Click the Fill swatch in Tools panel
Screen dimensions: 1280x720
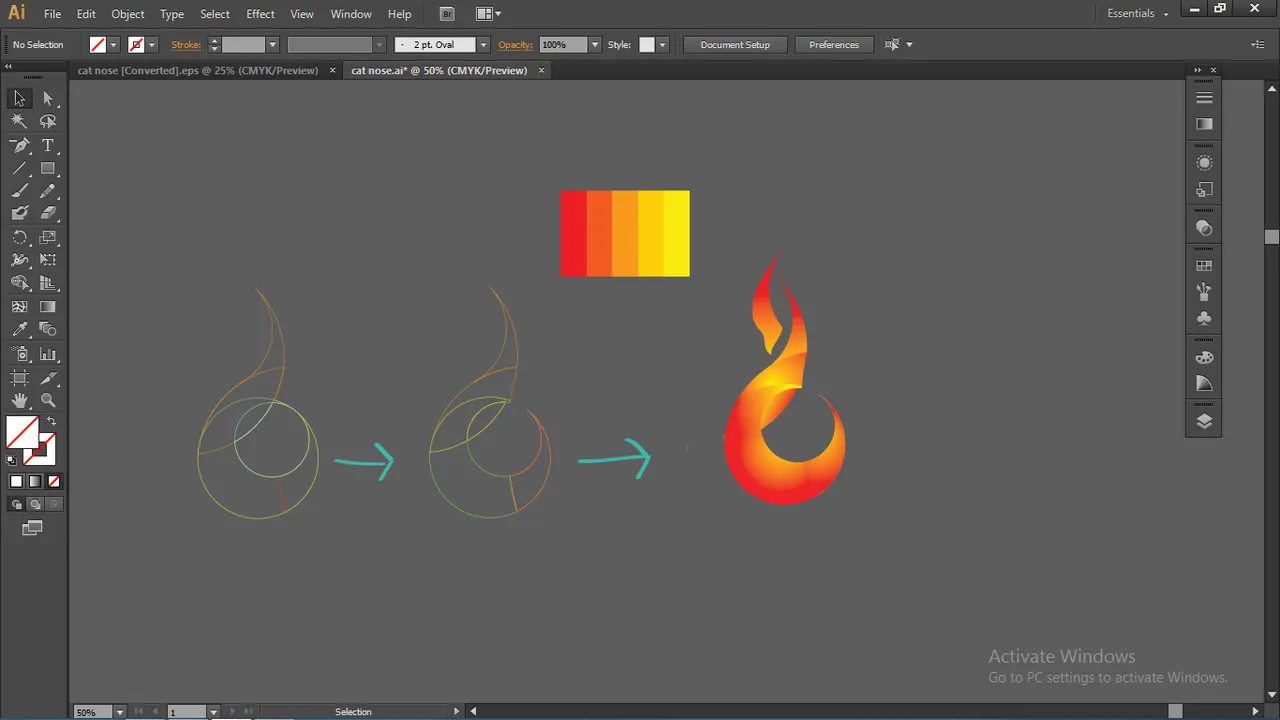tap(22, 433)
